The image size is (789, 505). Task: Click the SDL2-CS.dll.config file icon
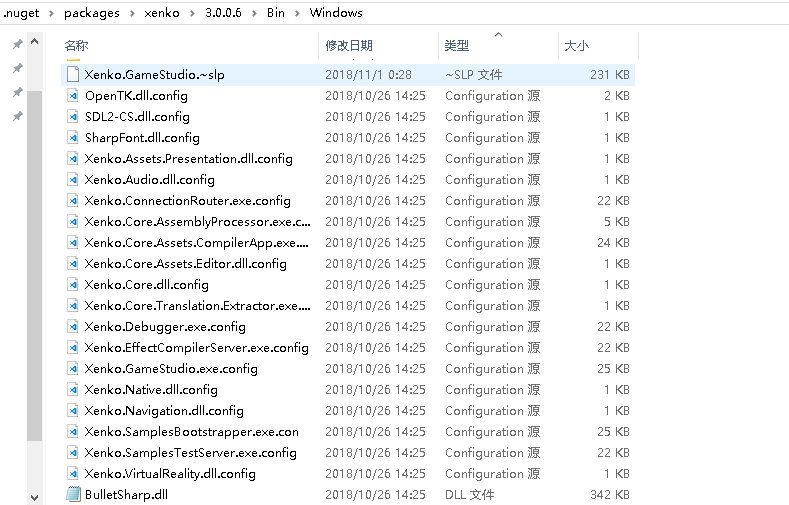pos(73,117)
